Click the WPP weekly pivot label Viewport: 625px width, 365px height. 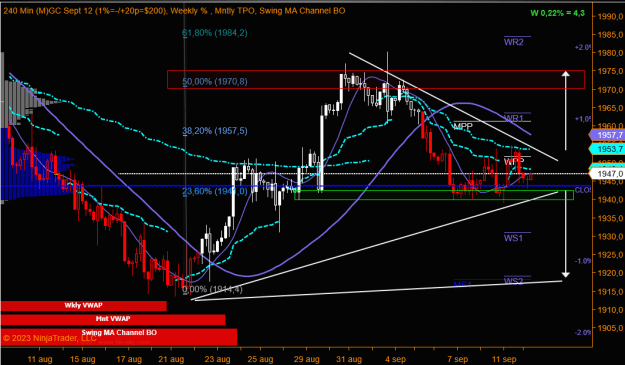[x=514, y=161]
